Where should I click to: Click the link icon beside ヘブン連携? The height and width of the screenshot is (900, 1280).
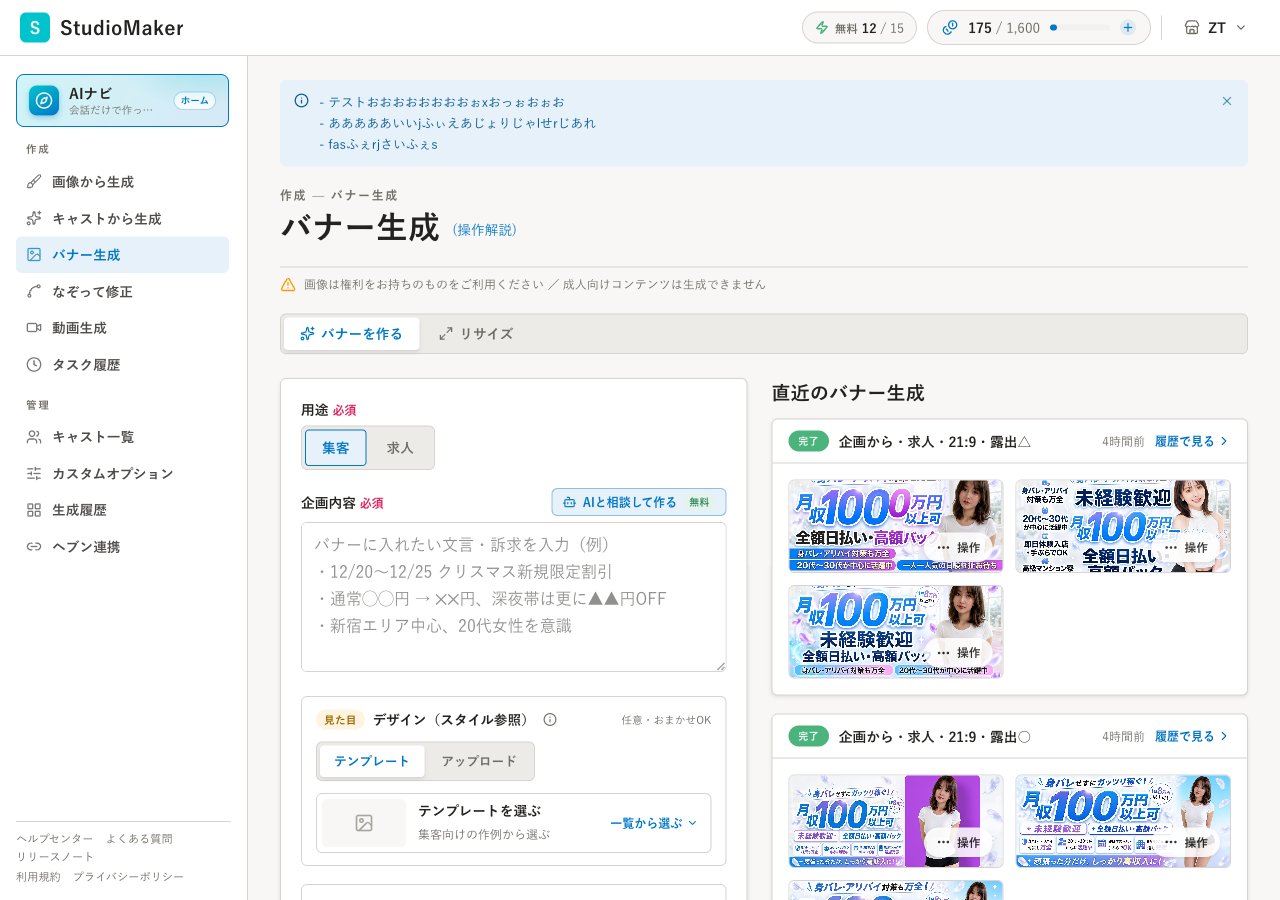coord(34,546)
